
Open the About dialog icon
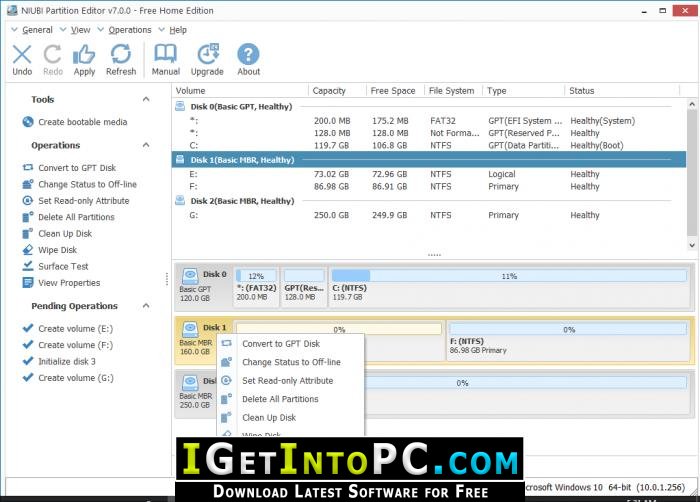248,54
